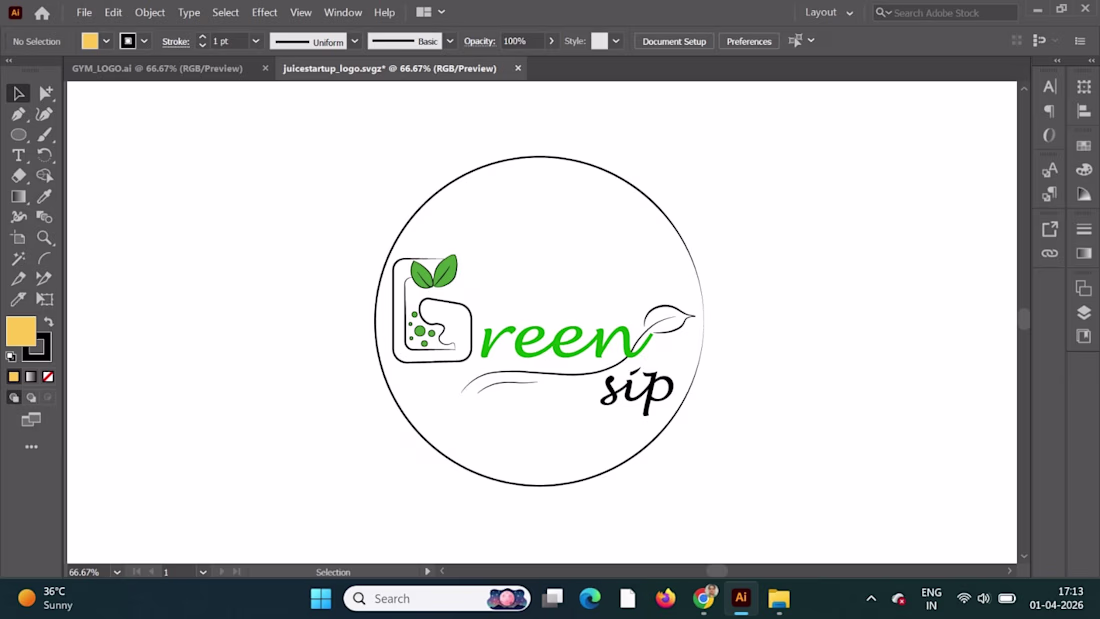Enable Draw Behind mode

pyautogui.click(x=31, y=398)
